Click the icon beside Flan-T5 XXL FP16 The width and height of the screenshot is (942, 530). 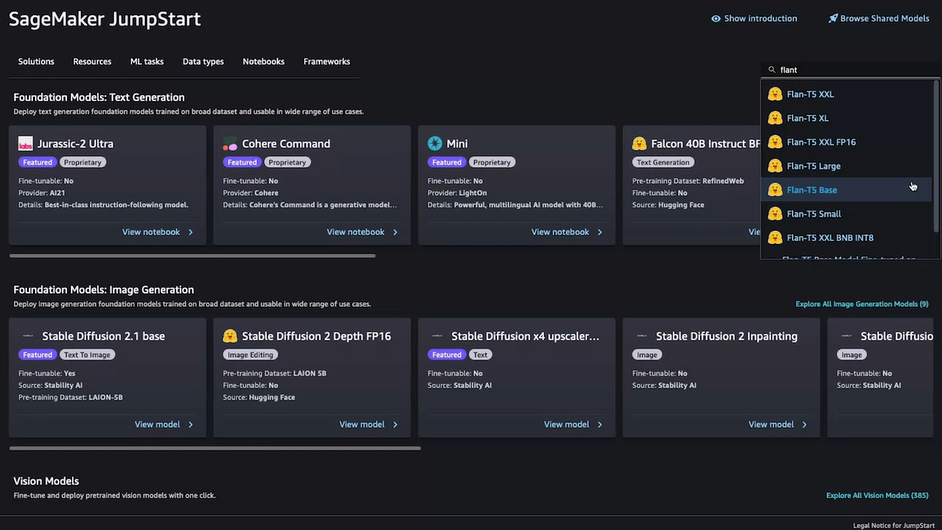[x=775, y=142]
